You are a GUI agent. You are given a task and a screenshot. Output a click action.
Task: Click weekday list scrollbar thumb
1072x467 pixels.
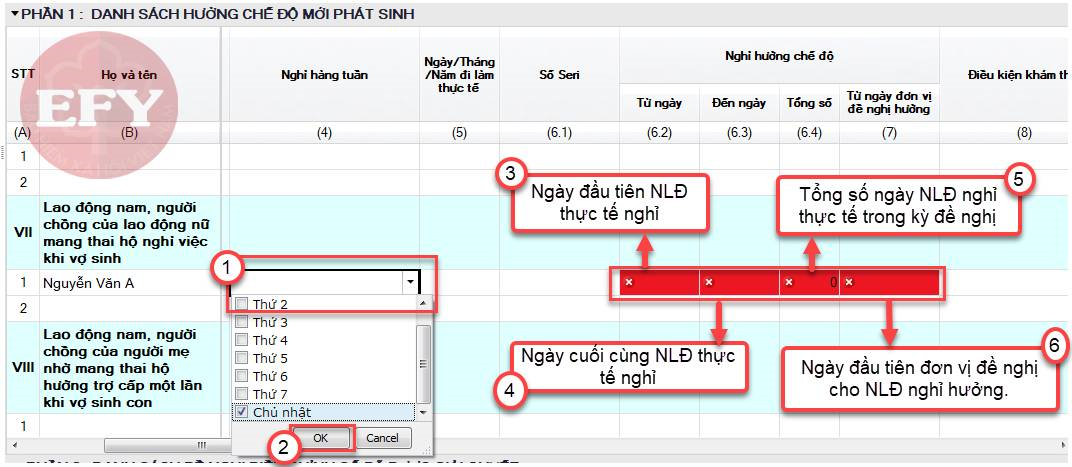(x=424, y=364)
